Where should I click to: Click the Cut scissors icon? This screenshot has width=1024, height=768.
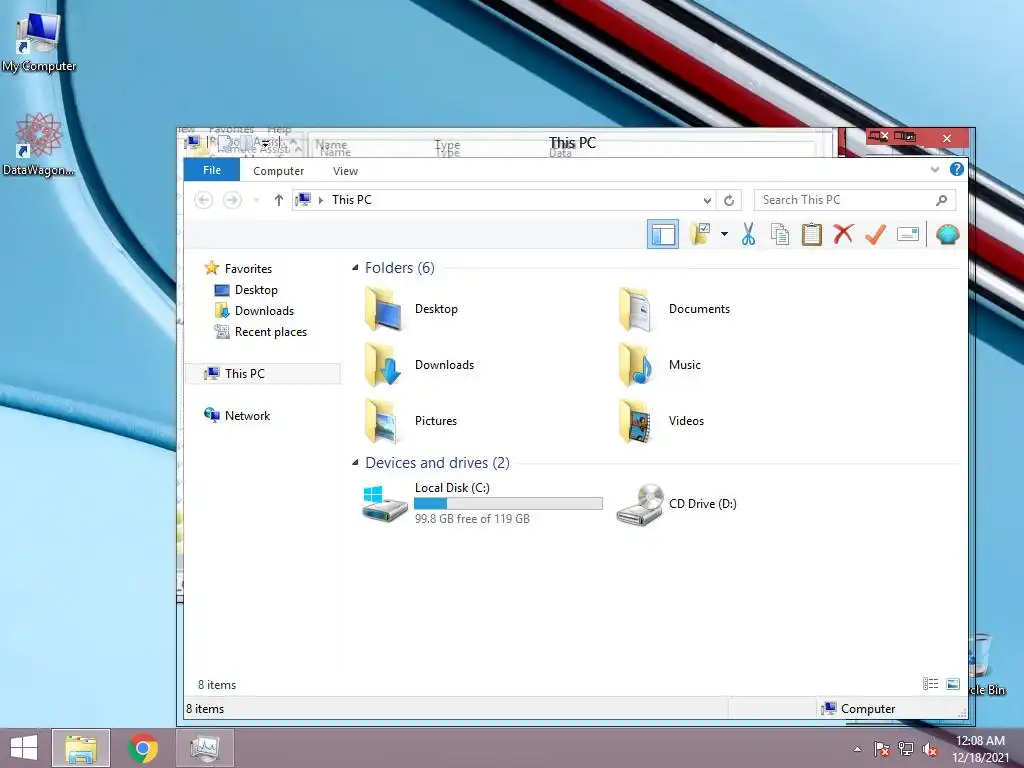click(x=748, y=234)
